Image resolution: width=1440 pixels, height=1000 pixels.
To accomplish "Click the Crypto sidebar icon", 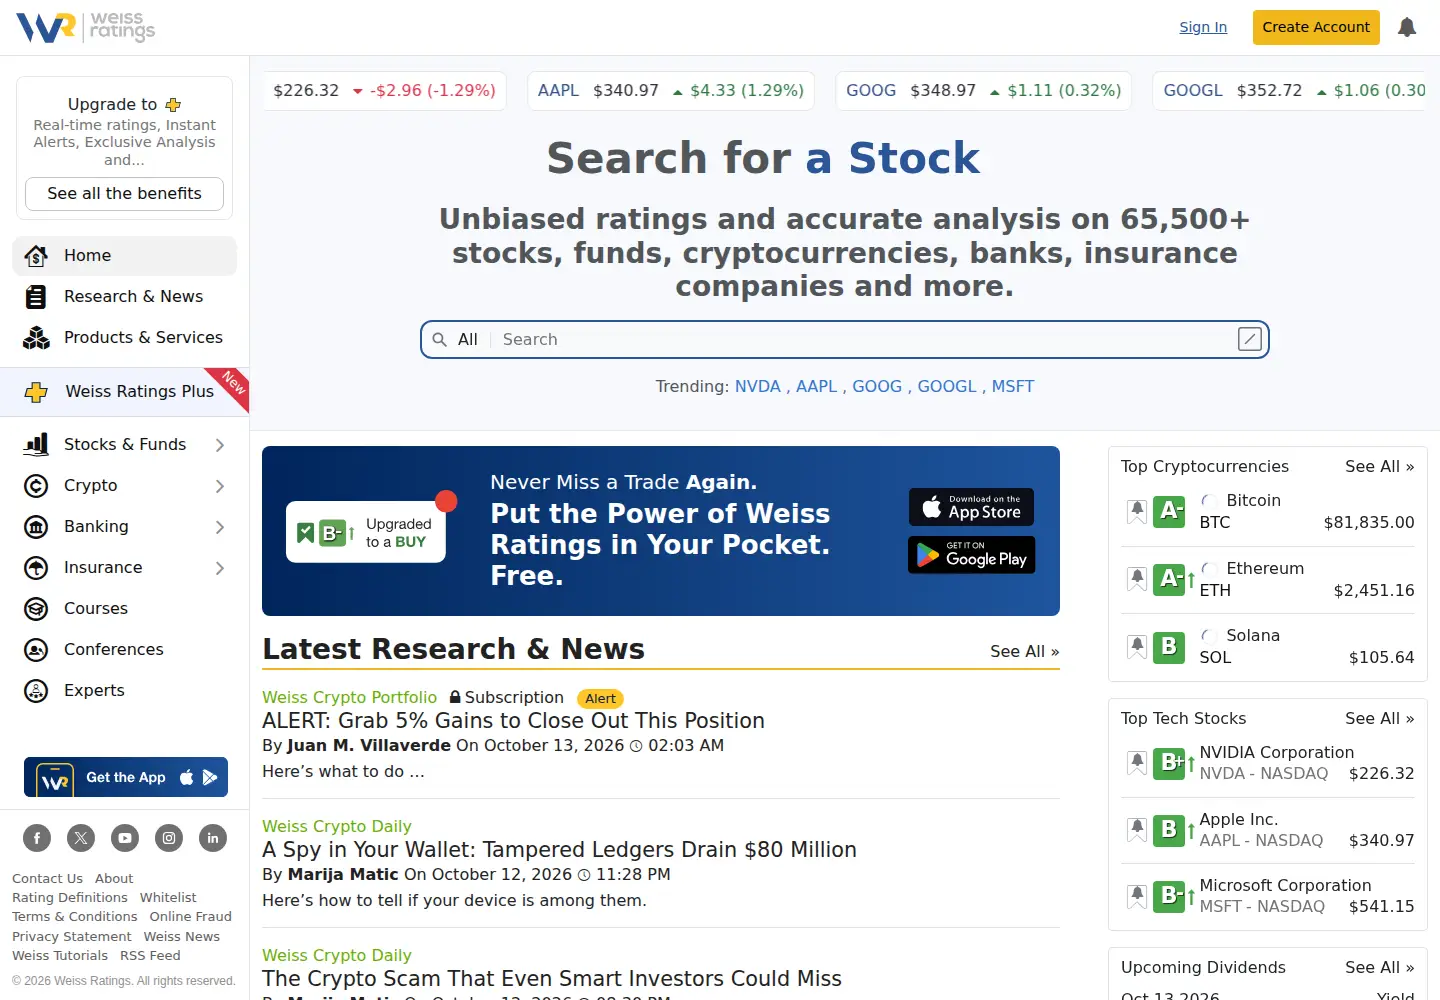I will pos(36,486).
